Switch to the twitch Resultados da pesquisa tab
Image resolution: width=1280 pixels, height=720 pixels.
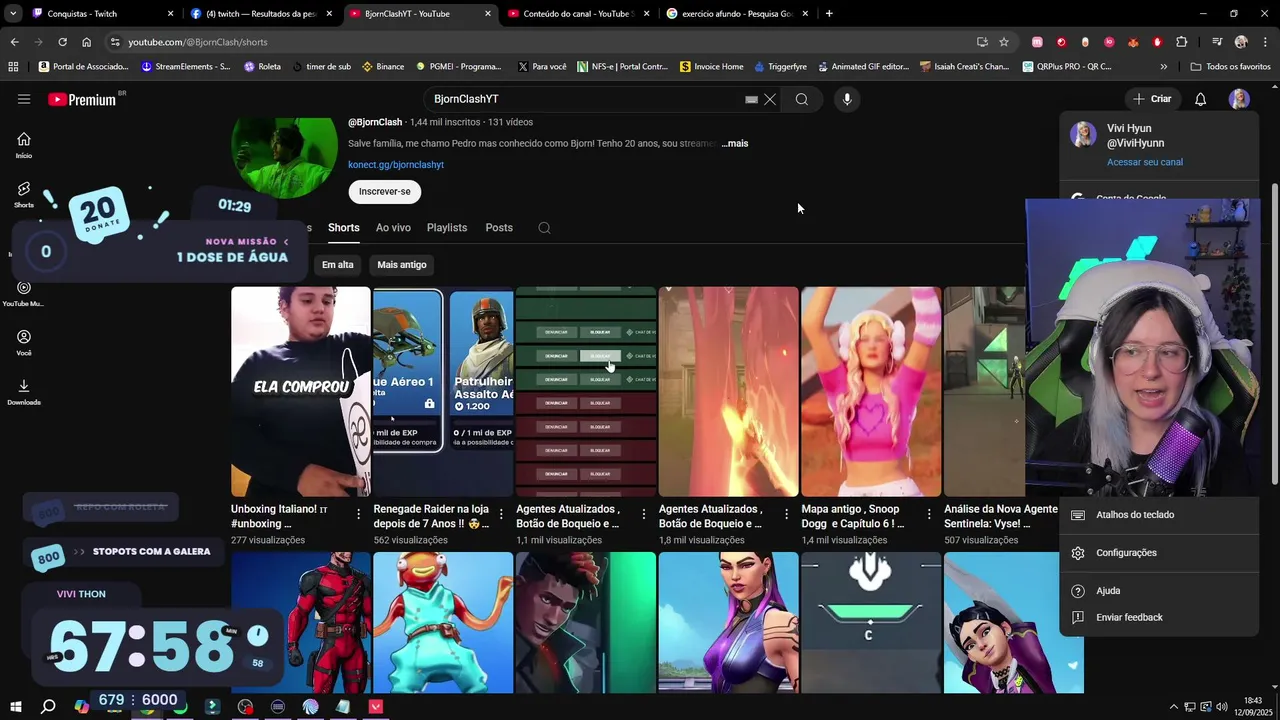pos(260,14)
